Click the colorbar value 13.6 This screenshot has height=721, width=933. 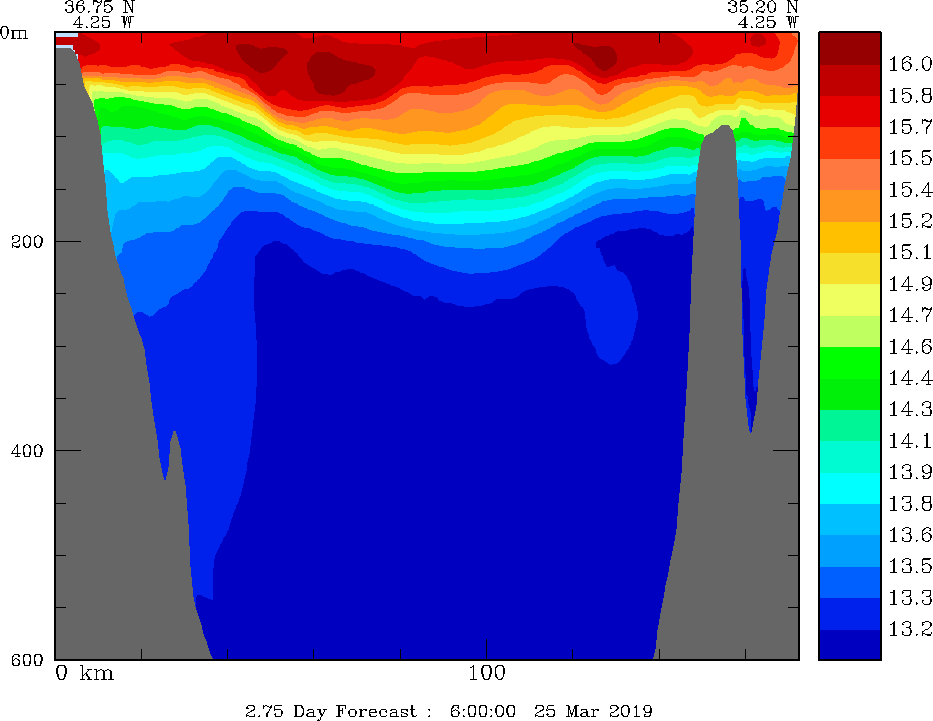click(x=910, y=535)
